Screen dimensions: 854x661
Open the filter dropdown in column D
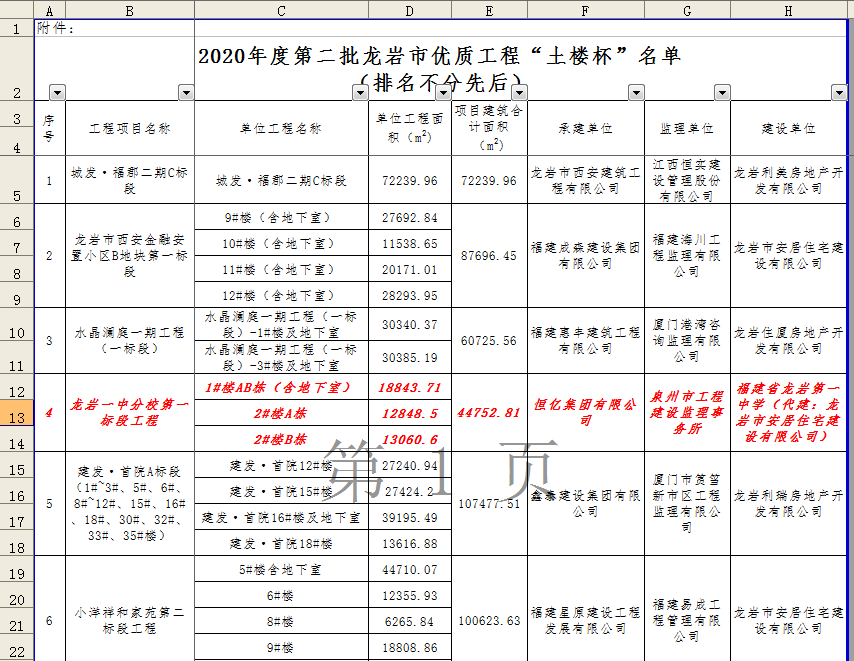pos(443,92)
